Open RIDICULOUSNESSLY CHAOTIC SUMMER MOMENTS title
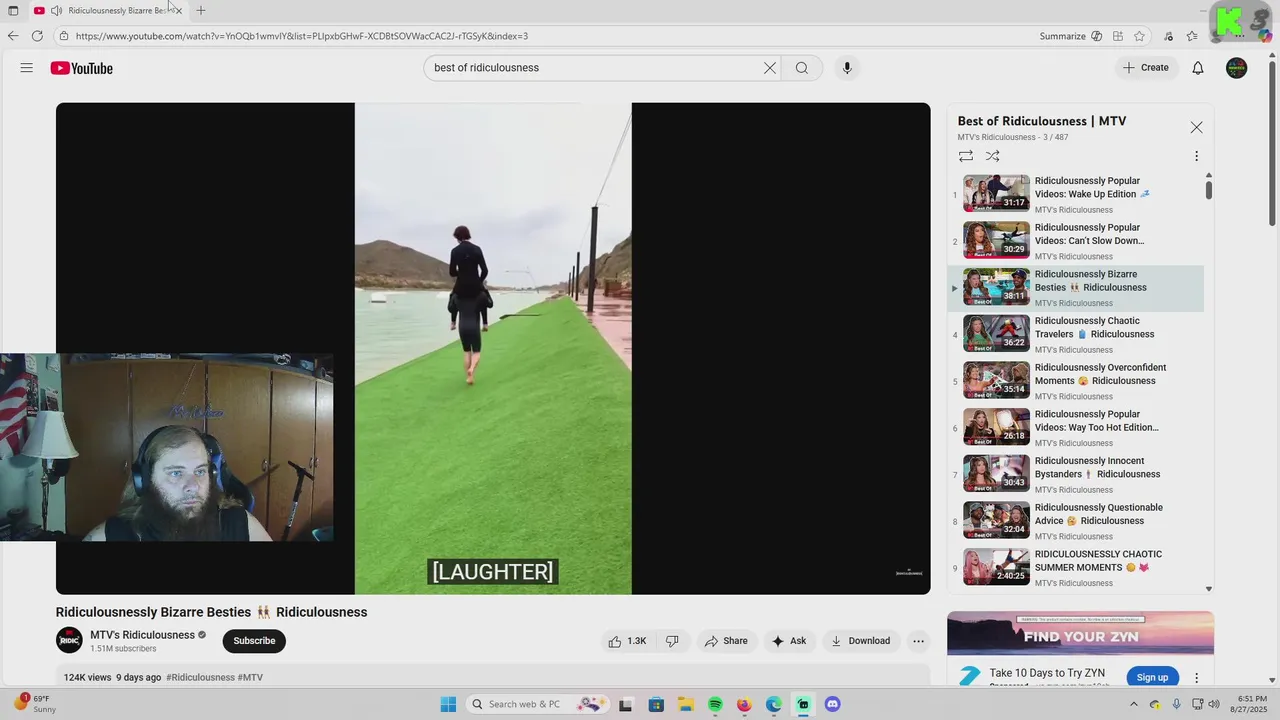The height and width of the screenshot is (720, 1280). click(x=1098, y=561)
